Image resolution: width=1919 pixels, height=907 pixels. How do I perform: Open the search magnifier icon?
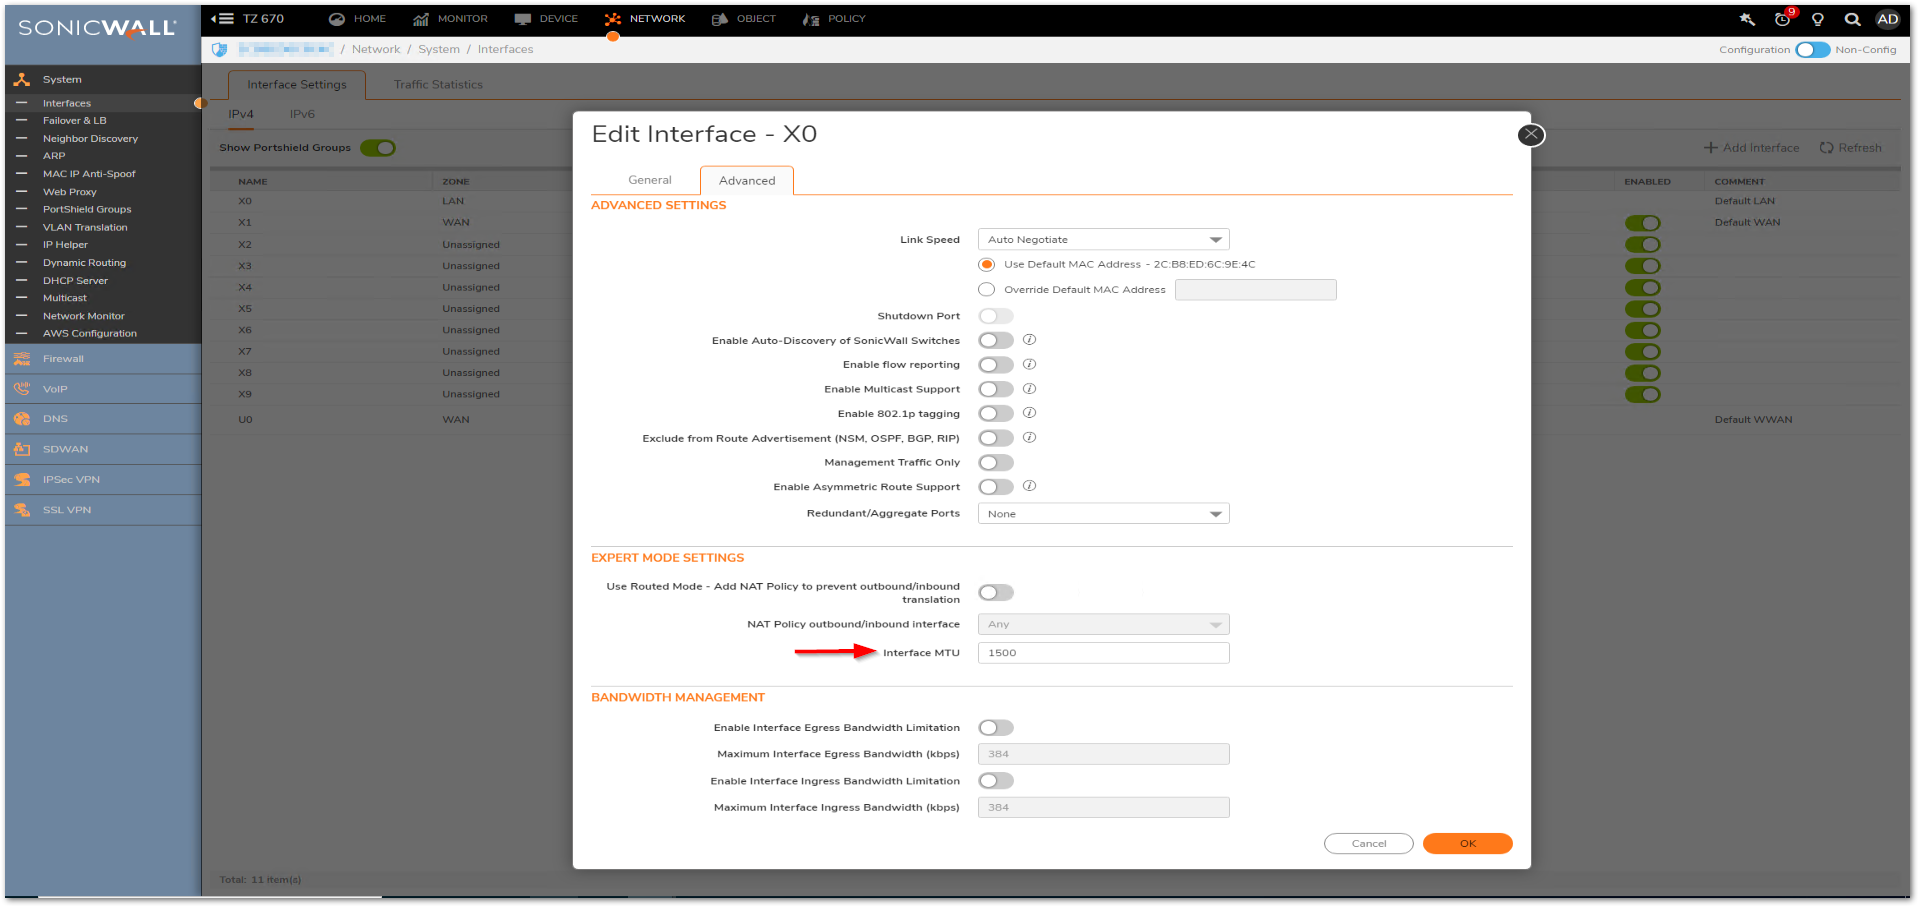click(1852, 19)
